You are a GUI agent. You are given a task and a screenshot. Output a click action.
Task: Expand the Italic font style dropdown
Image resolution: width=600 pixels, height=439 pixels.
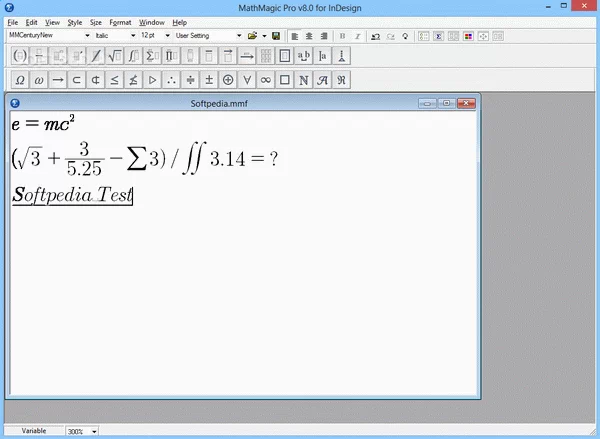pyautogui.click(x=133, y=36)
